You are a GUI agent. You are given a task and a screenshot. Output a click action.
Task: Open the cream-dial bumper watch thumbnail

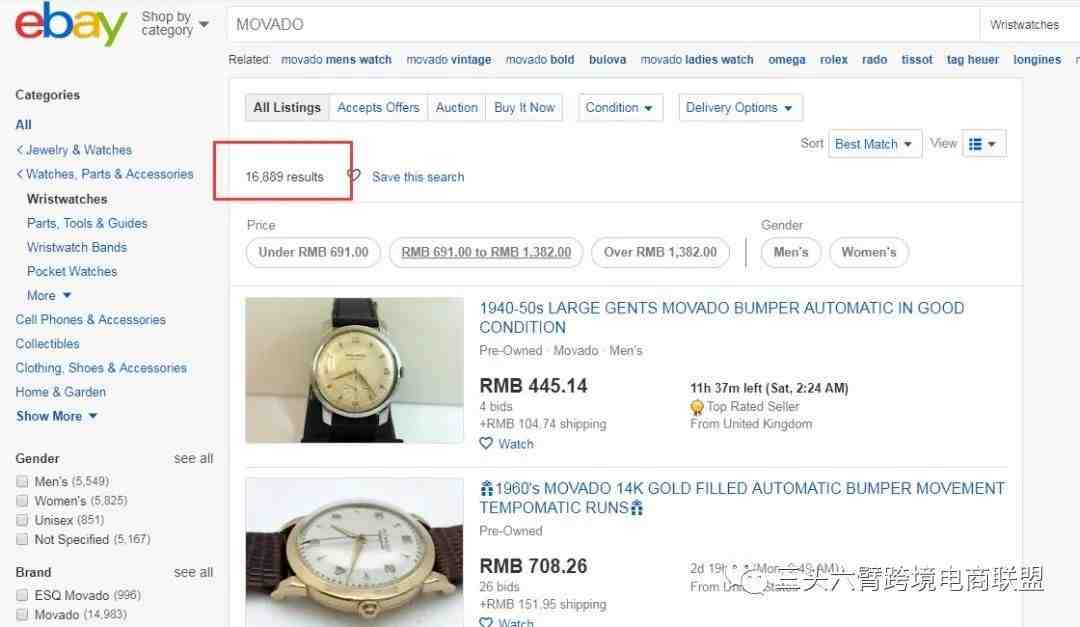(355, 370)
